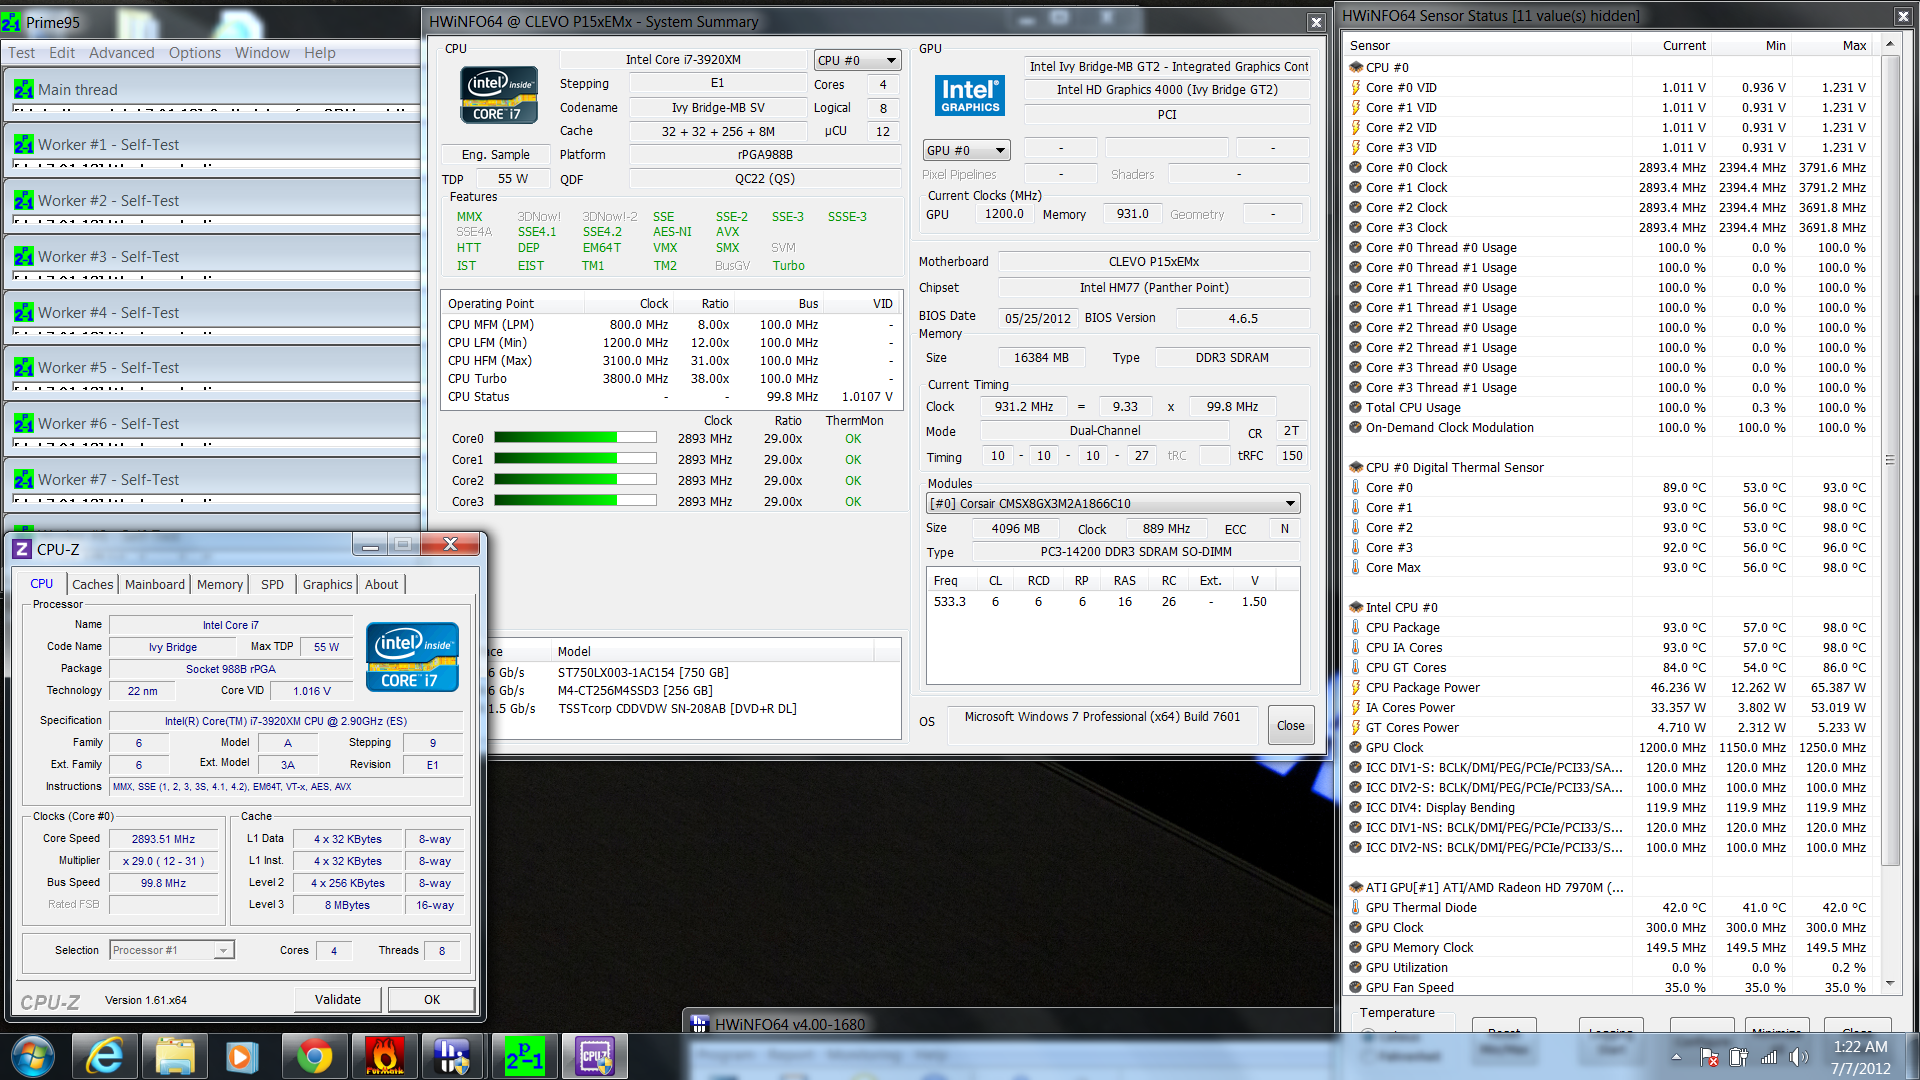Switch to CPU-Z via purple taskbar icon
Image resolution: width=1920 pixels, height=1080 pixels.
(595, 1056)
